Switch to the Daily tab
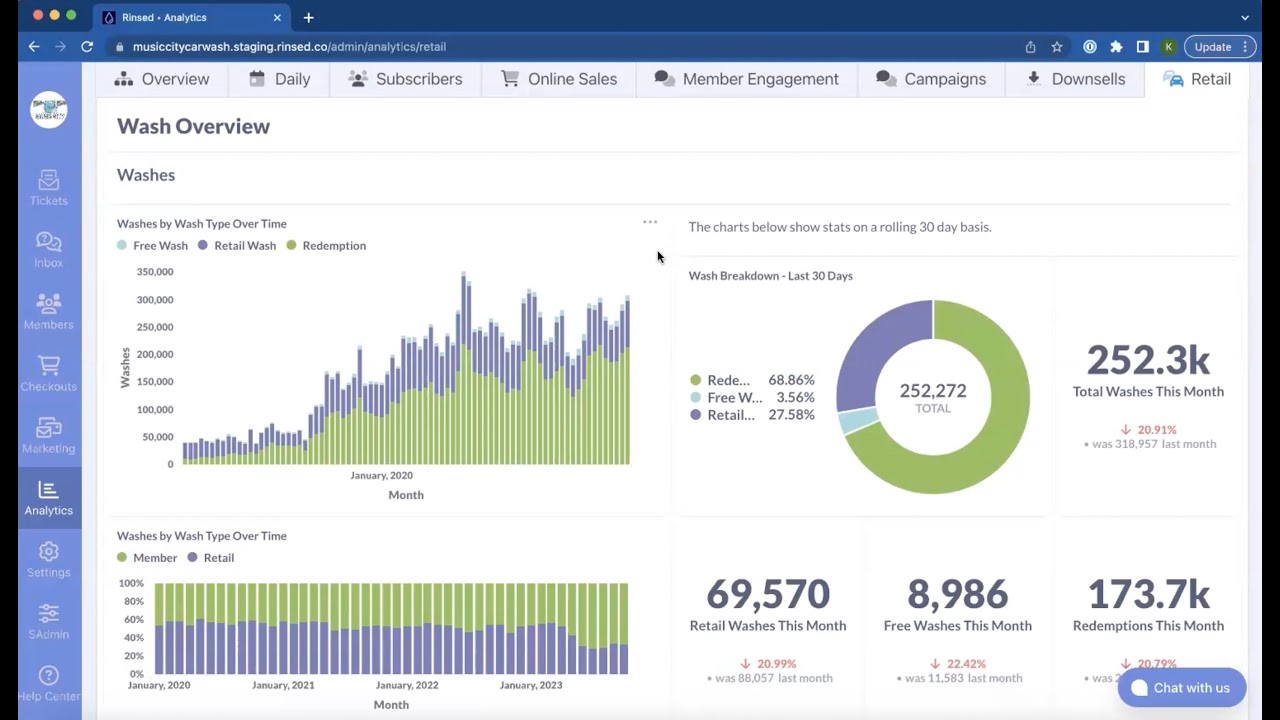1280x720 pixels. point(279,79)
